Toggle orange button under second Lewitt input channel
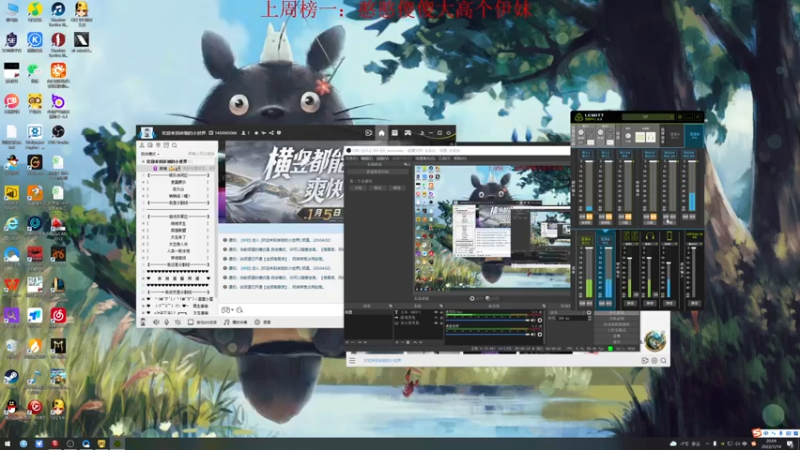The image size is (800, 450). coord(609,216)
